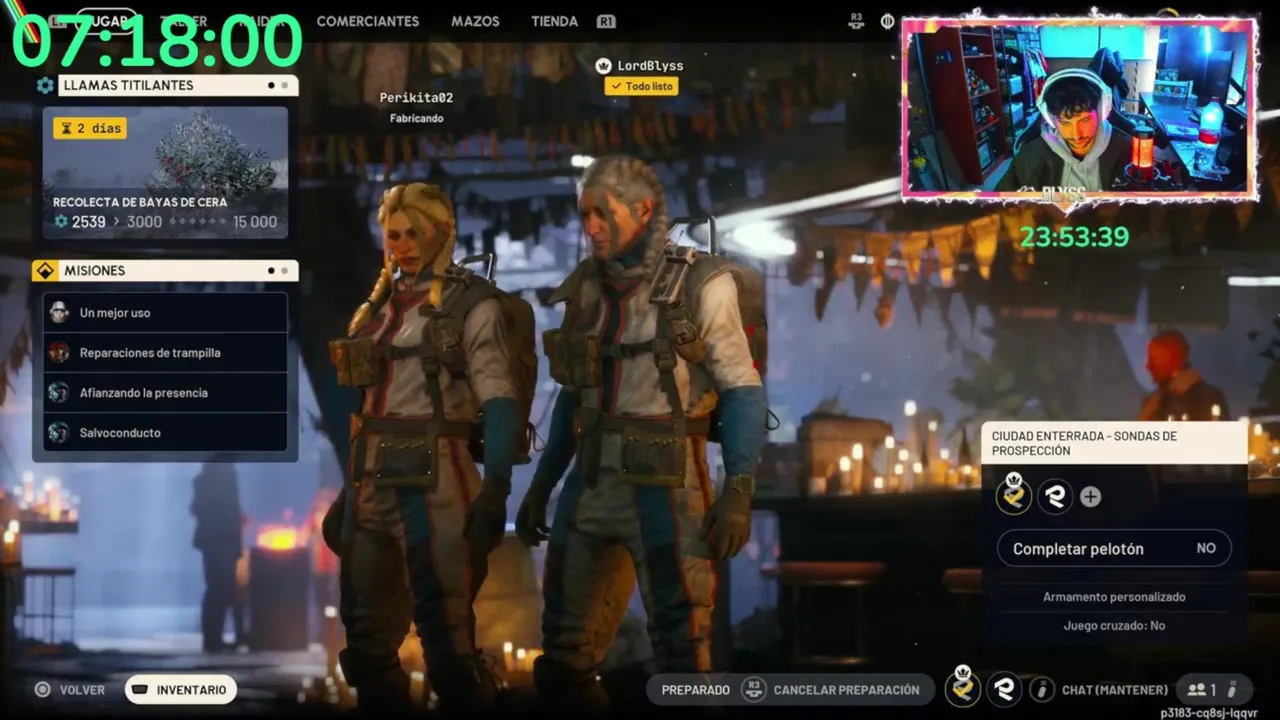The image size is (1280, 720).
Task: Select first page dot in Llamas Titilantes header
Action: 271,85
